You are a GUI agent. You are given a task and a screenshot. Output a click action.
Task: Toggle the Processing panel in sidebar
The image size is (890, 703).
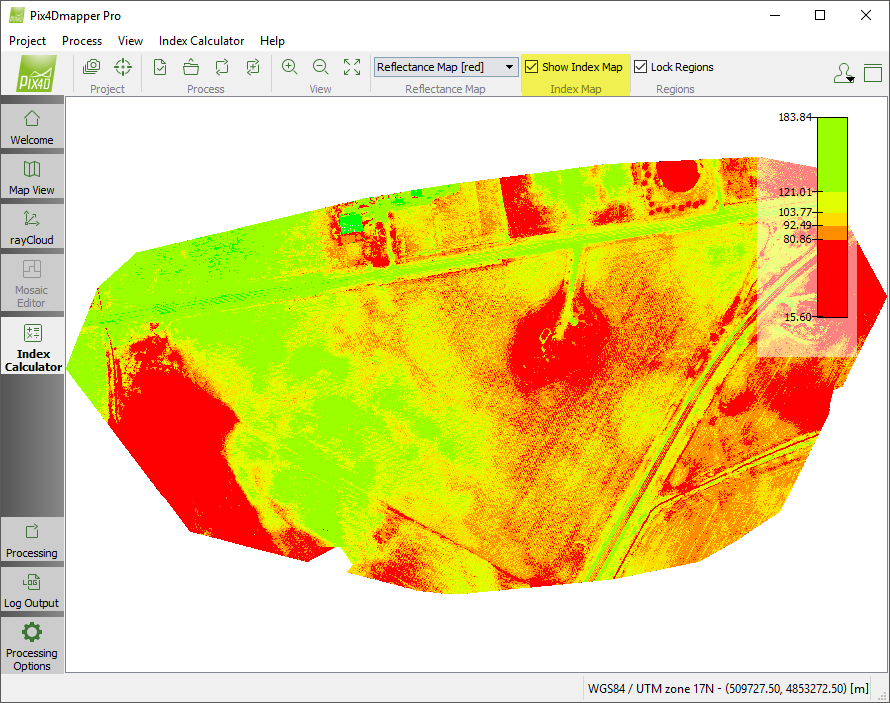[32, 540]
